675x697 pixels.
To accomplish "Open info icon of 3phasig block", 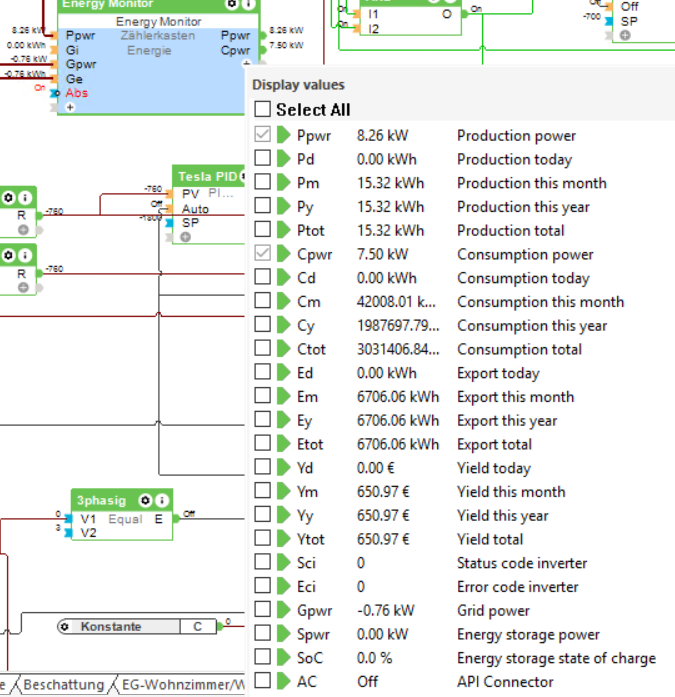I will pos(162,501).
